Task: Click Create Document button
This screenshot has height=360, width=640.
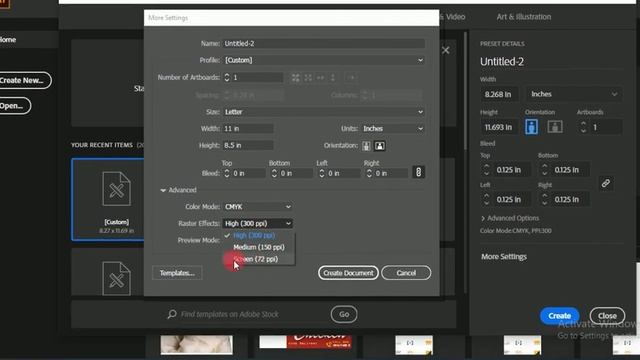Action: pos(348,273)
